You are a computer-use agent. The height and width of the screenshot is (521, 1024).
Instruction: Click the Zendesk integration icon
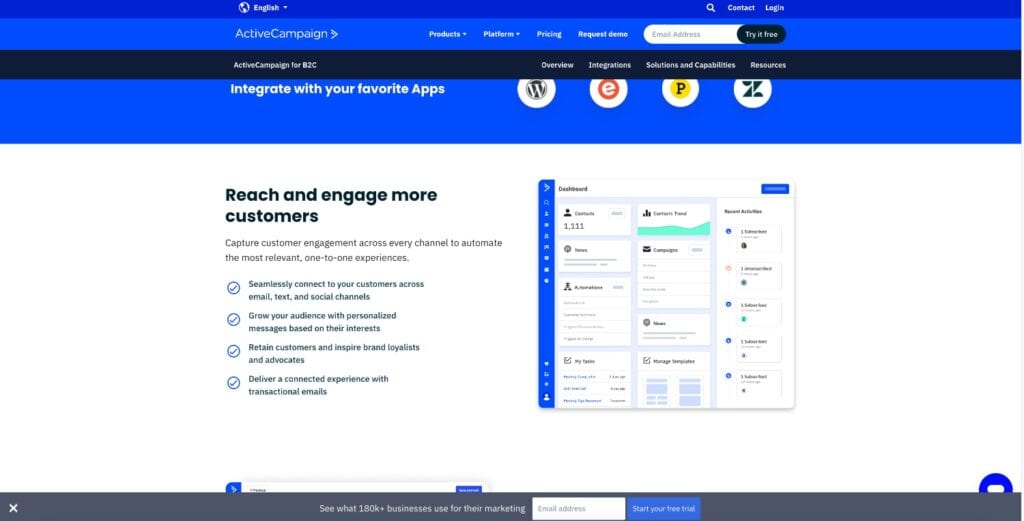click(x=752, y=89)
